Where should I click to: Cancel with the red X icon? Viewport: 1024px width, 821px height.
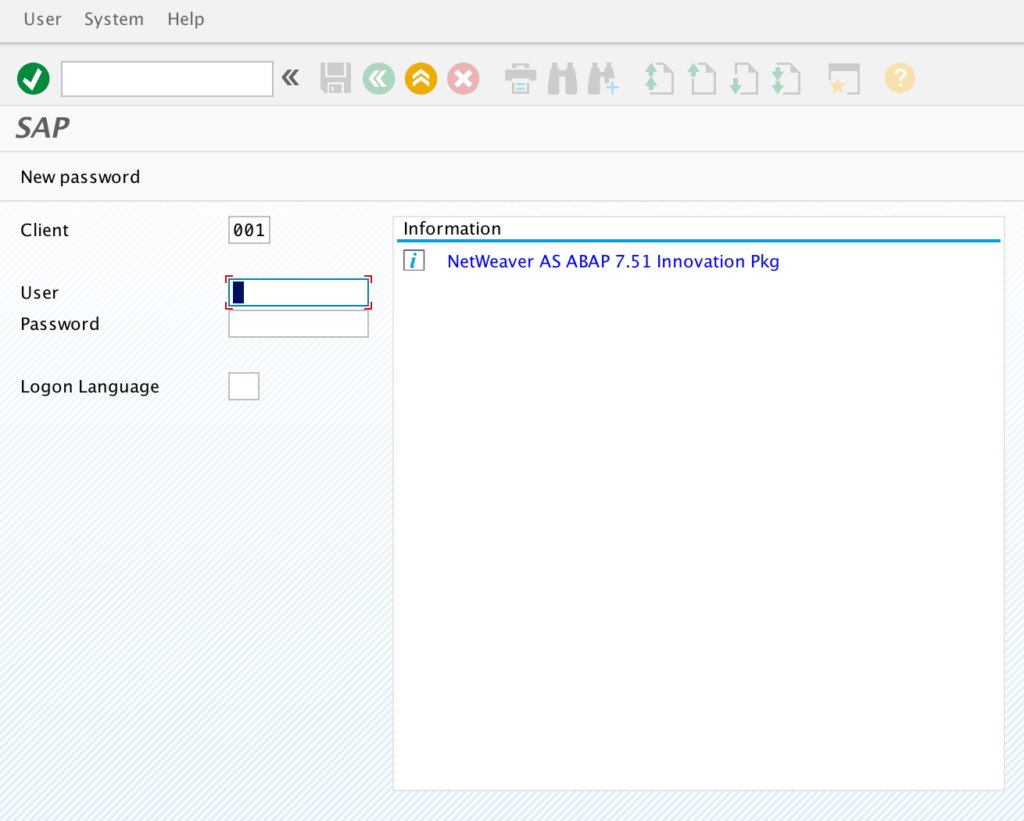463,78
